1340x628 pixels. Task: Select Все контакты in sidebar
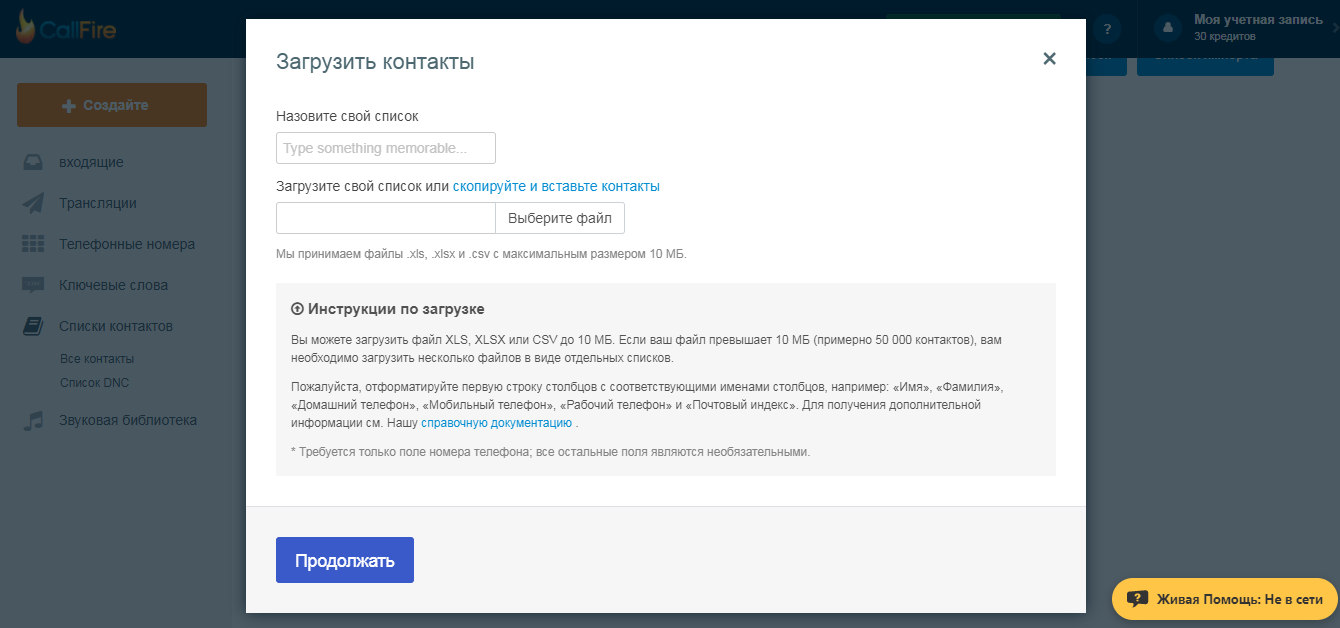[x=97, y=359]
